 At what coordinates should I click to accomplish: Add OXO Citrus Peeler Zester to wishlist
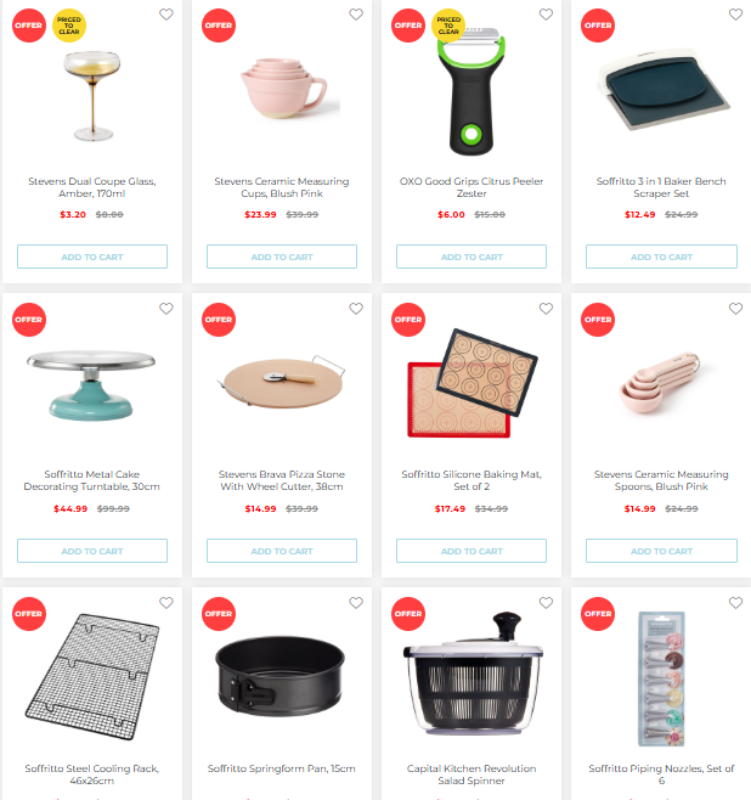pyautogui.click(x=545, y=14)
